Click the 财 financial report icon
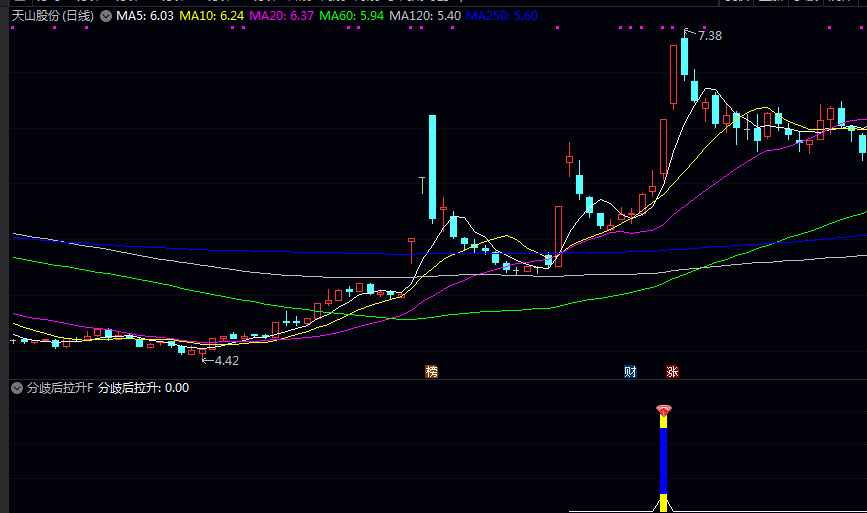 pyautogui.click(x=630, y=371)
